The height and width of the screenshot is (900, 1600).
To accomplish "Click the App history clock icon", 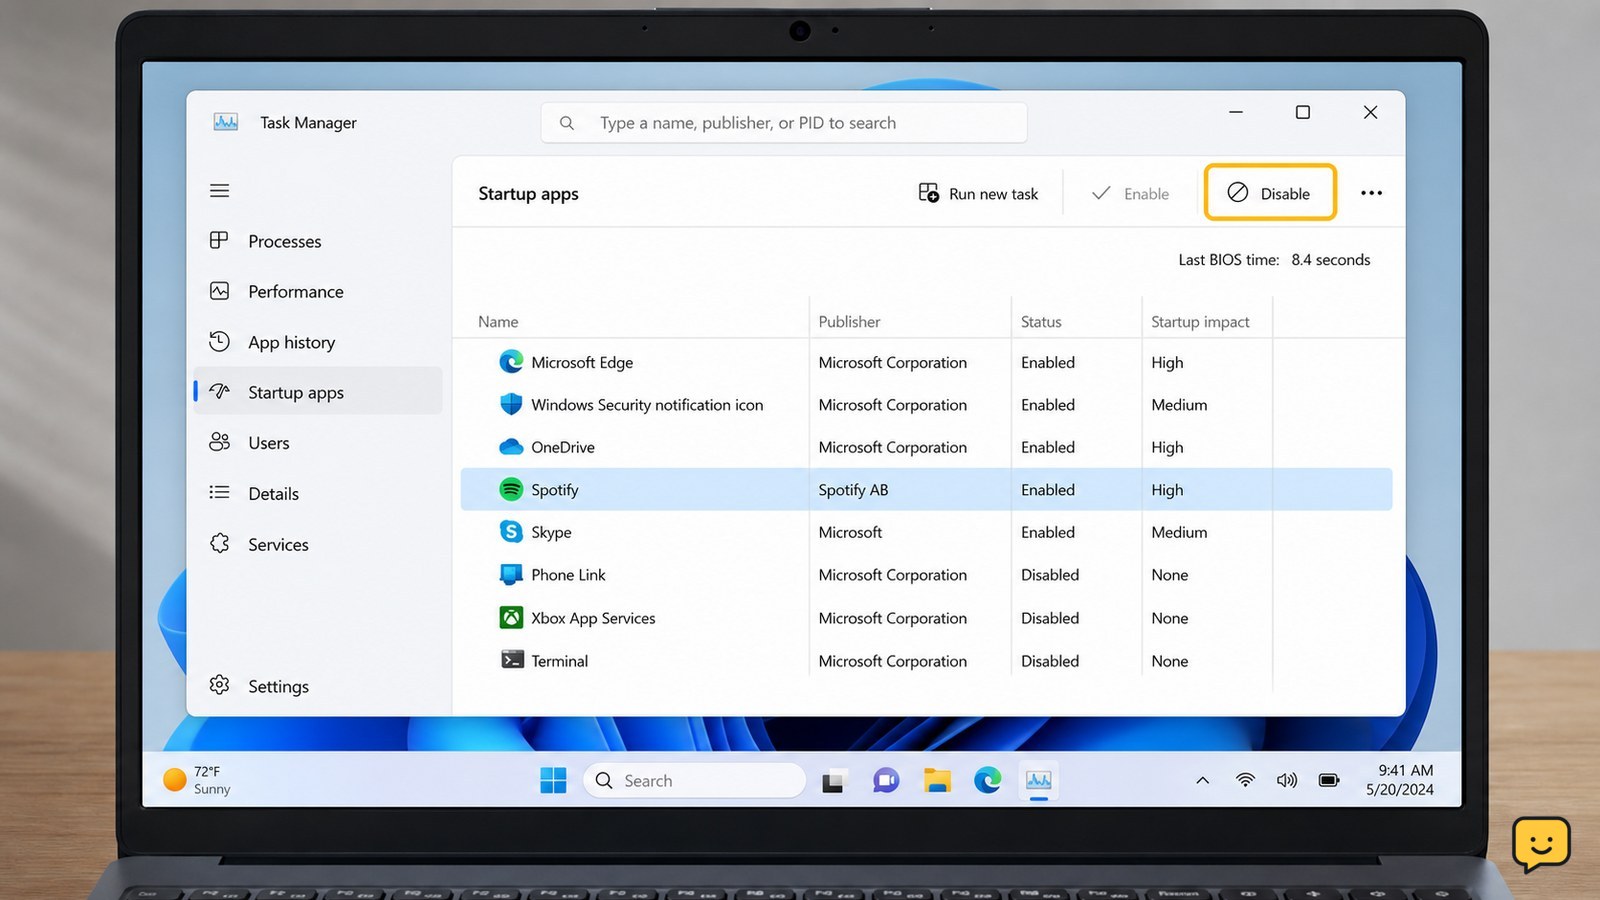I will click(219, 341).
